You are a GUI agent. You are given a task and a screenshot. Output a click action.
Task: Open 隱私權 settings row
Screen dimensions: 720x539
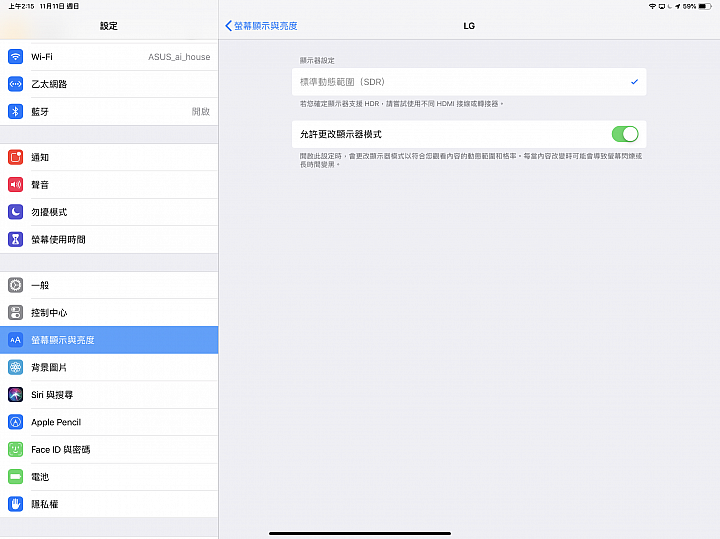point(109,504)
